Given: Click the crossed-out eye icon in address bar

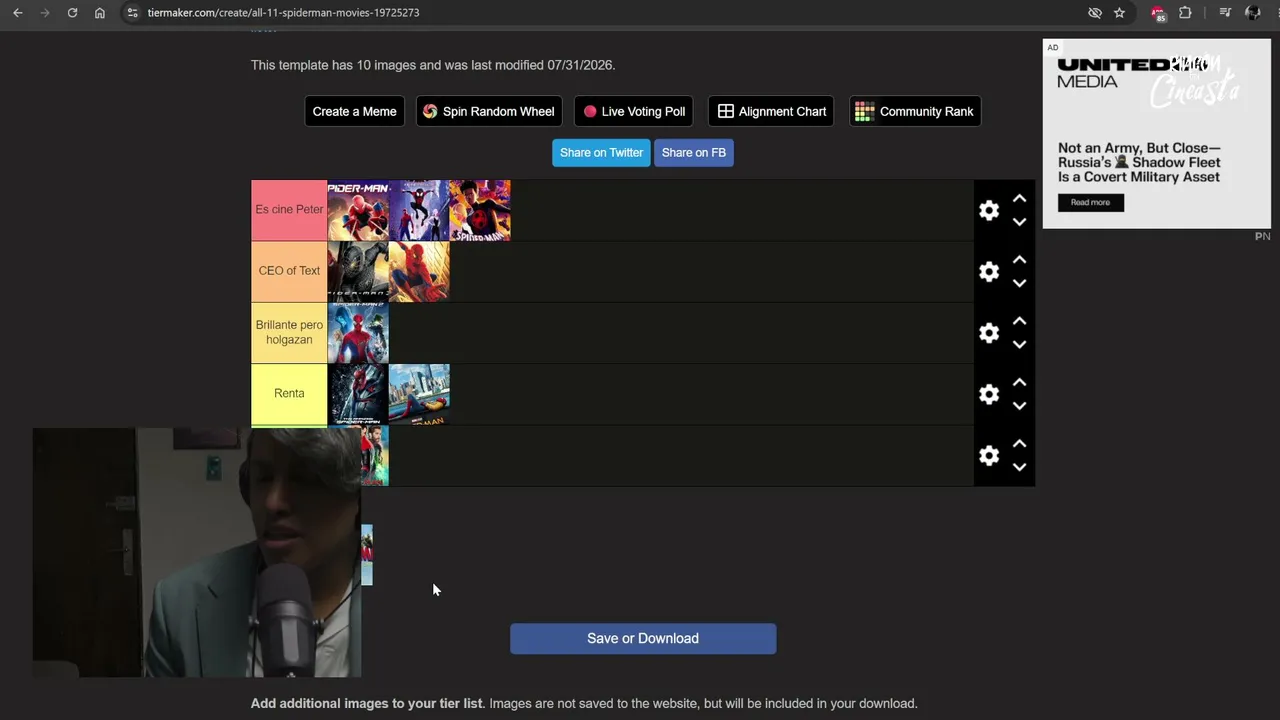Looking at the screenshot, I should 1095,13.
